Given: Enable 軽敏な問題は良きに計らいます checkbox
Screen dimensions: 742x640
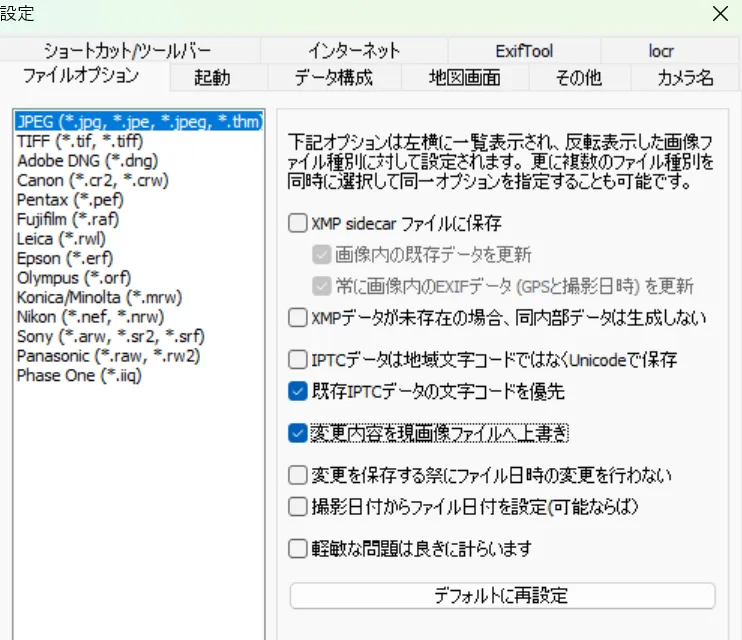Looking at the screenshot, I should 297,548.
